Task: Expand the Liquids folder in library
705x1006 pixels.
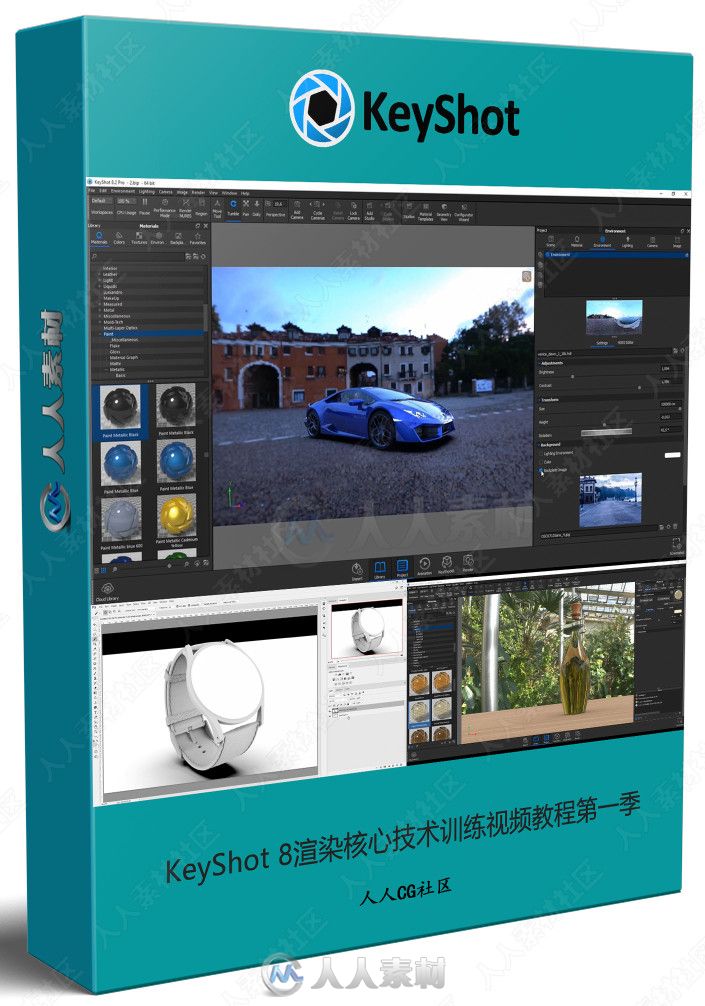Action: click(x=99, y=286)
